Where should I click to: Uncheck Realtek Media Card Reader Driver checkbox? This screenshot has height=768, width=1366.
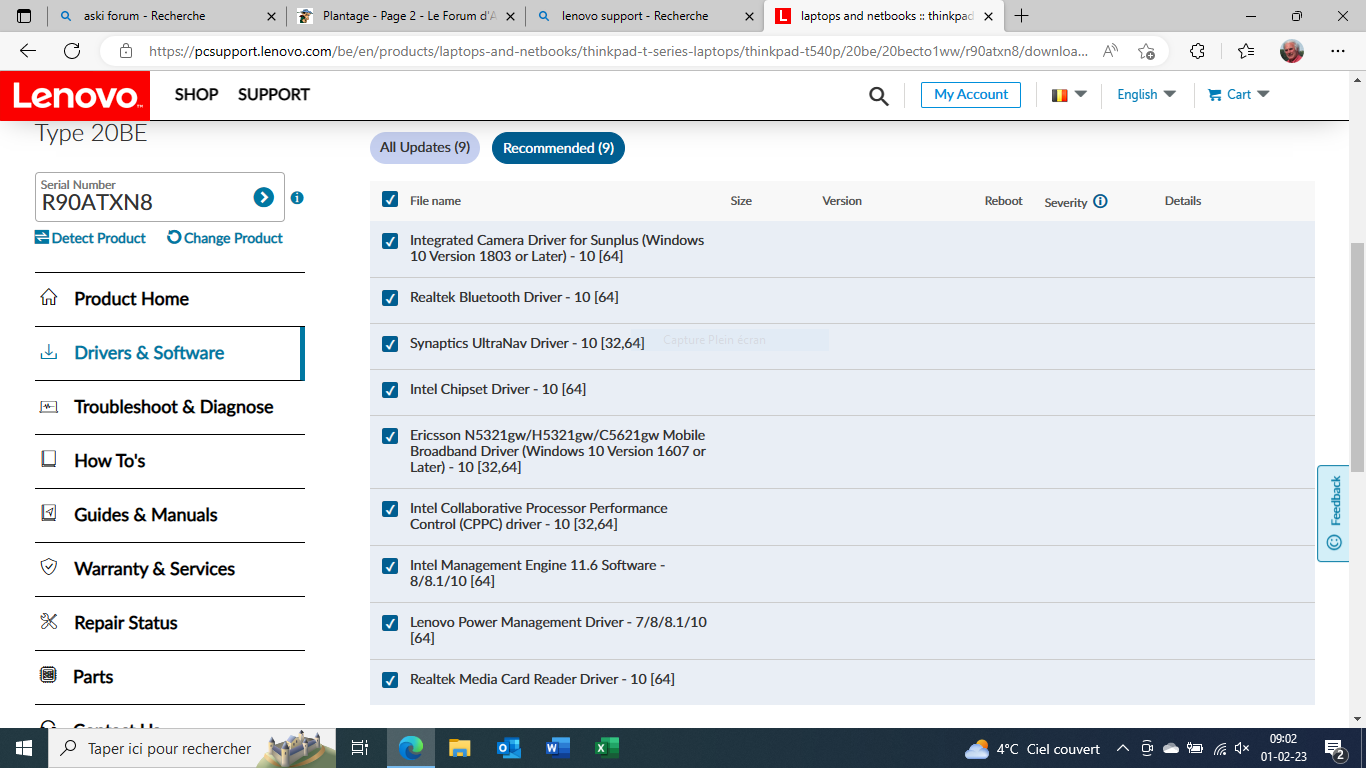coord(390,680)
